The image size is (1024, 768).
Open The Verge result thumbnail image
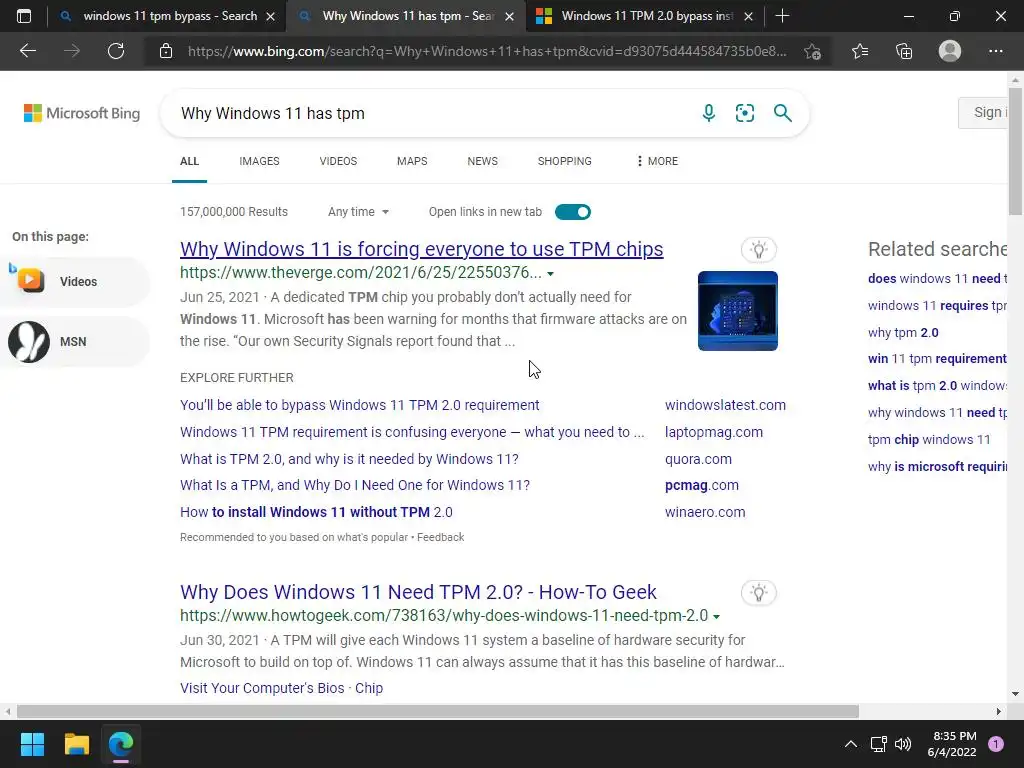tap(738, 311)
